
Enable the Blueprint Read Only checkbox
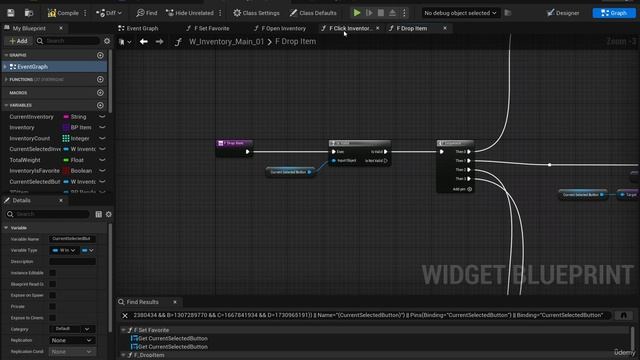coord(53,284)
